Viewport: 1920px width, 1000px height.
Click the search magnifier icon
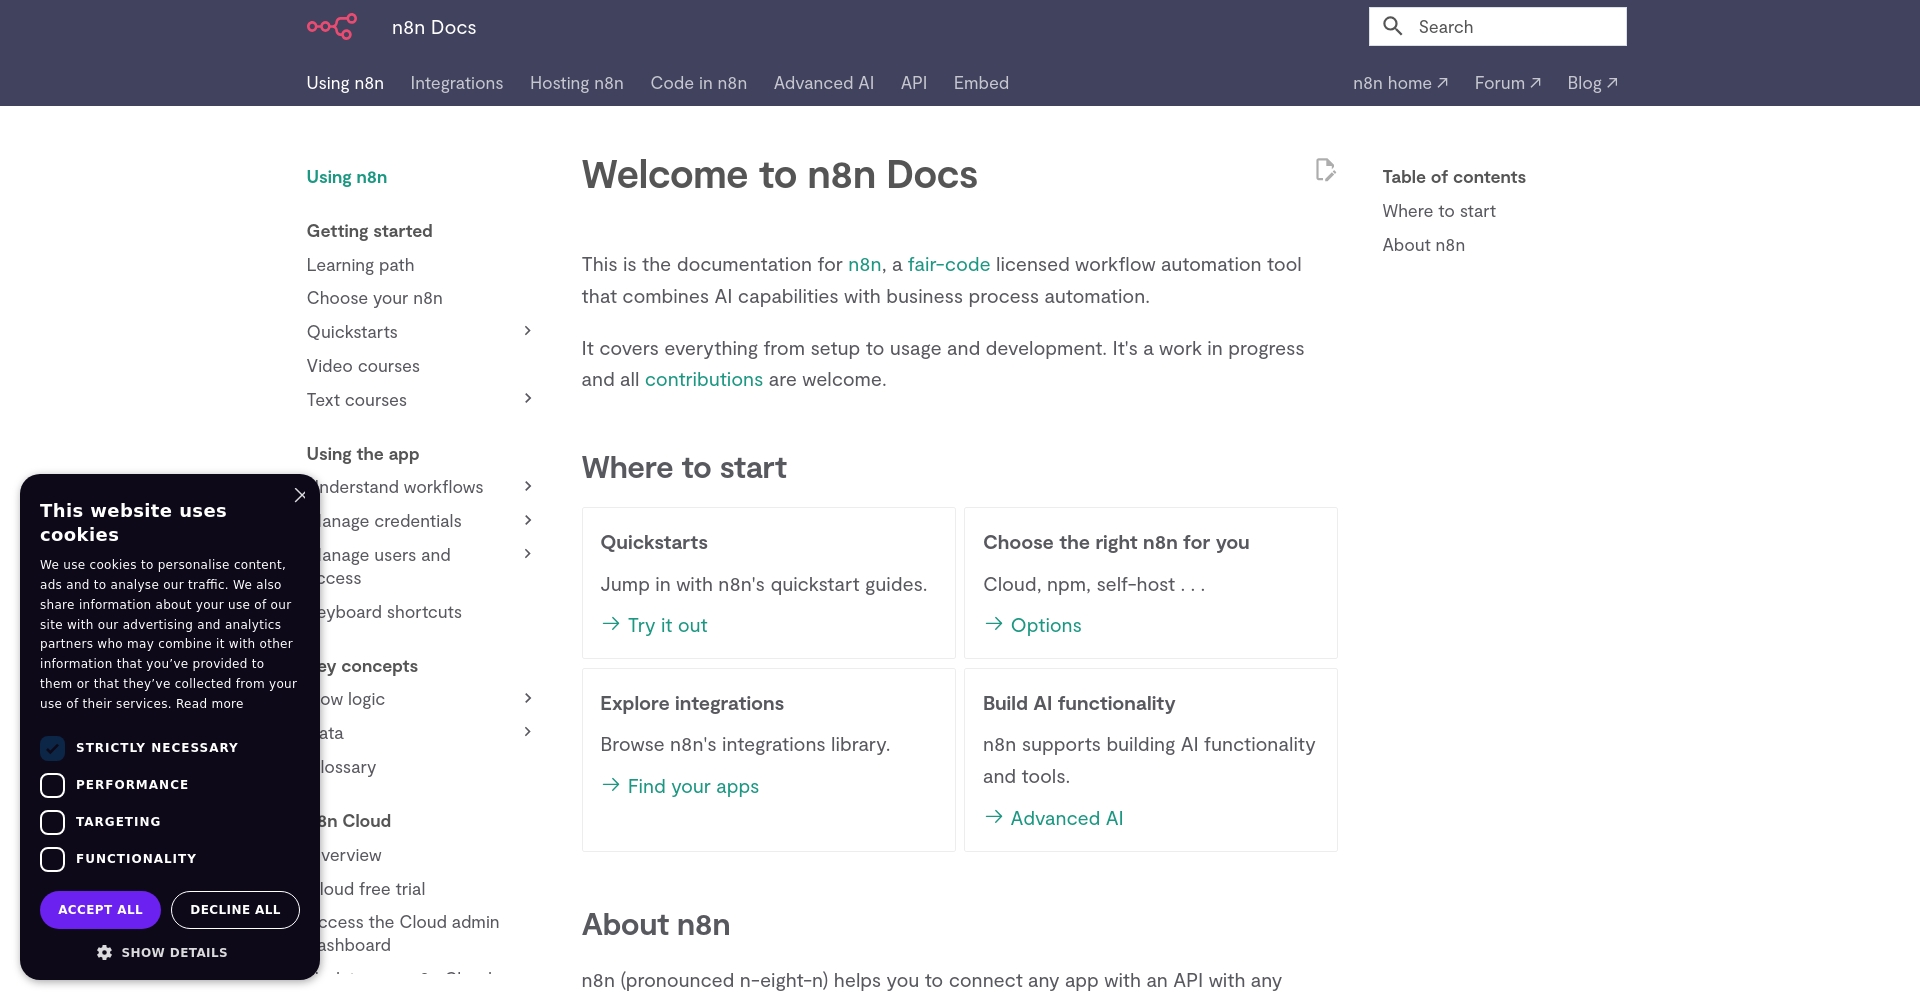tap(1393, 26)
